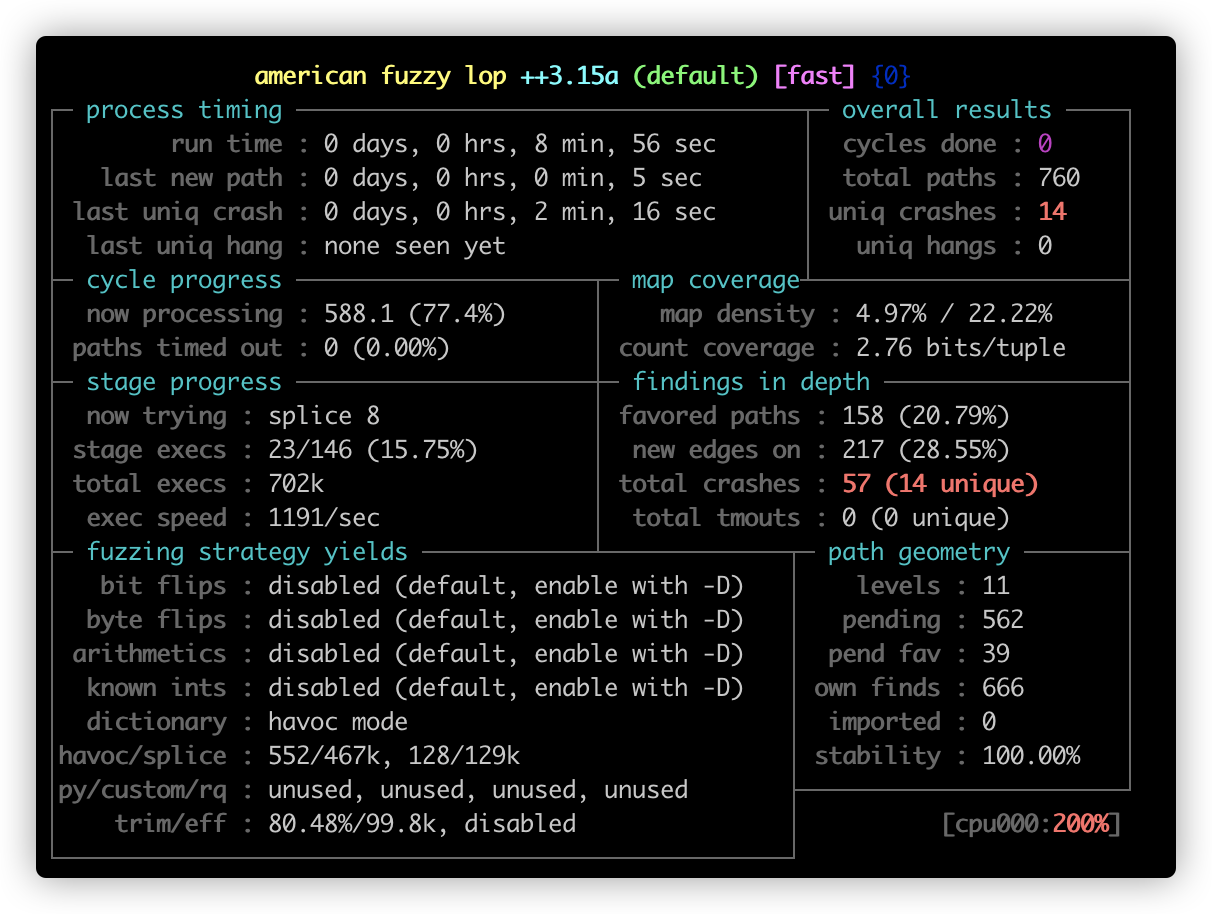Click havoc/splice value '552/467k, 128/129k'
Screen dimensions: 1212x914
[x=395, y=756]
